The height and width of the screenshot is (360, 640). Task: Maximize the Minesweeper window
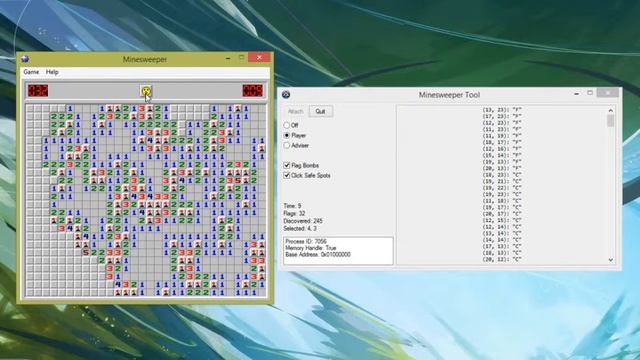coord(241,58)
